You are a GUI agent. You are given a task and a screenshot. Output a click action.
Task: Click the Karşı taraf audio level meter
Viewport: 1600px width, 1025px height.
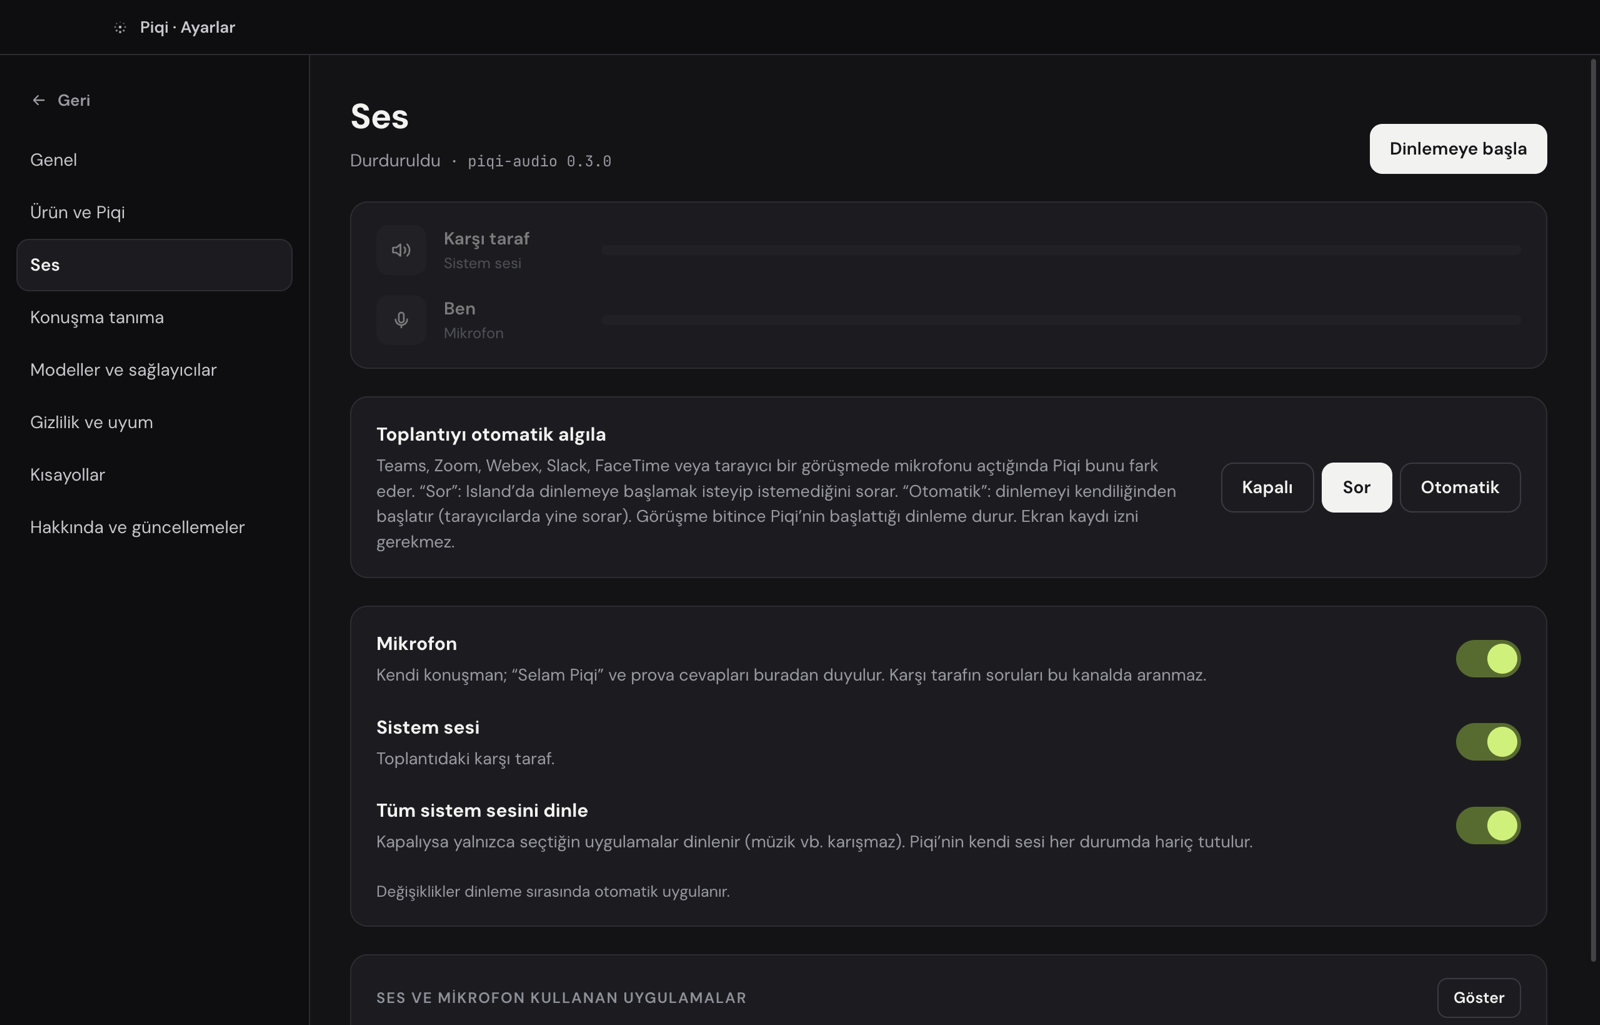pos(1061,250)
